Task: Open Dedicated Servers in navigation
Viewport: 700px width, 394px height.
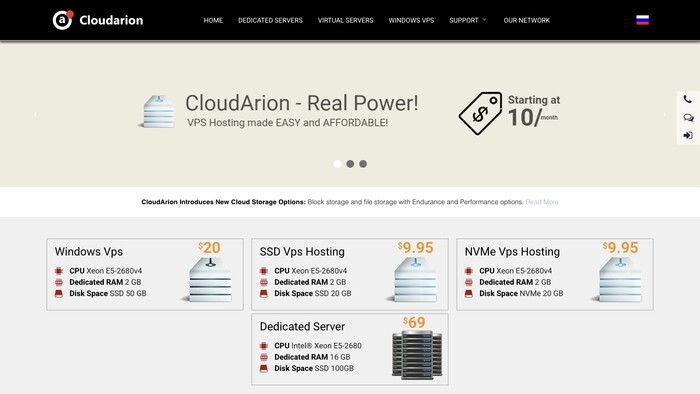Action: [270, 20]
